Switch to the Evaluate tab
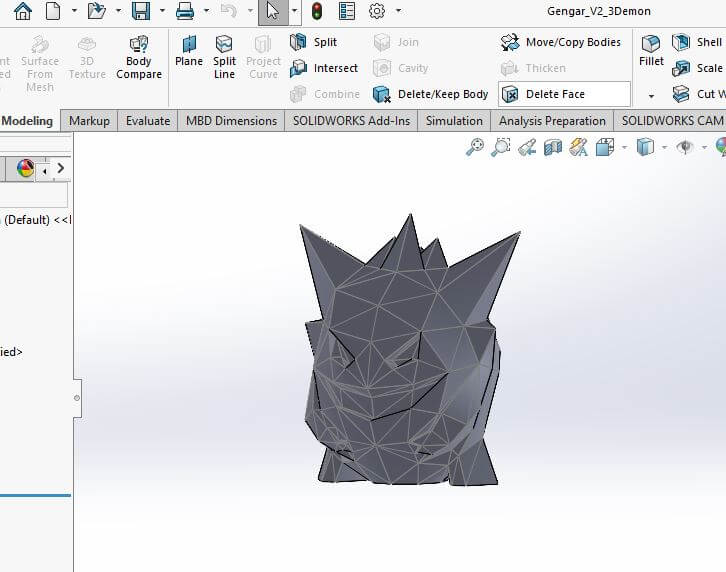Screen dimensions: 726x572 coord(148,121)
